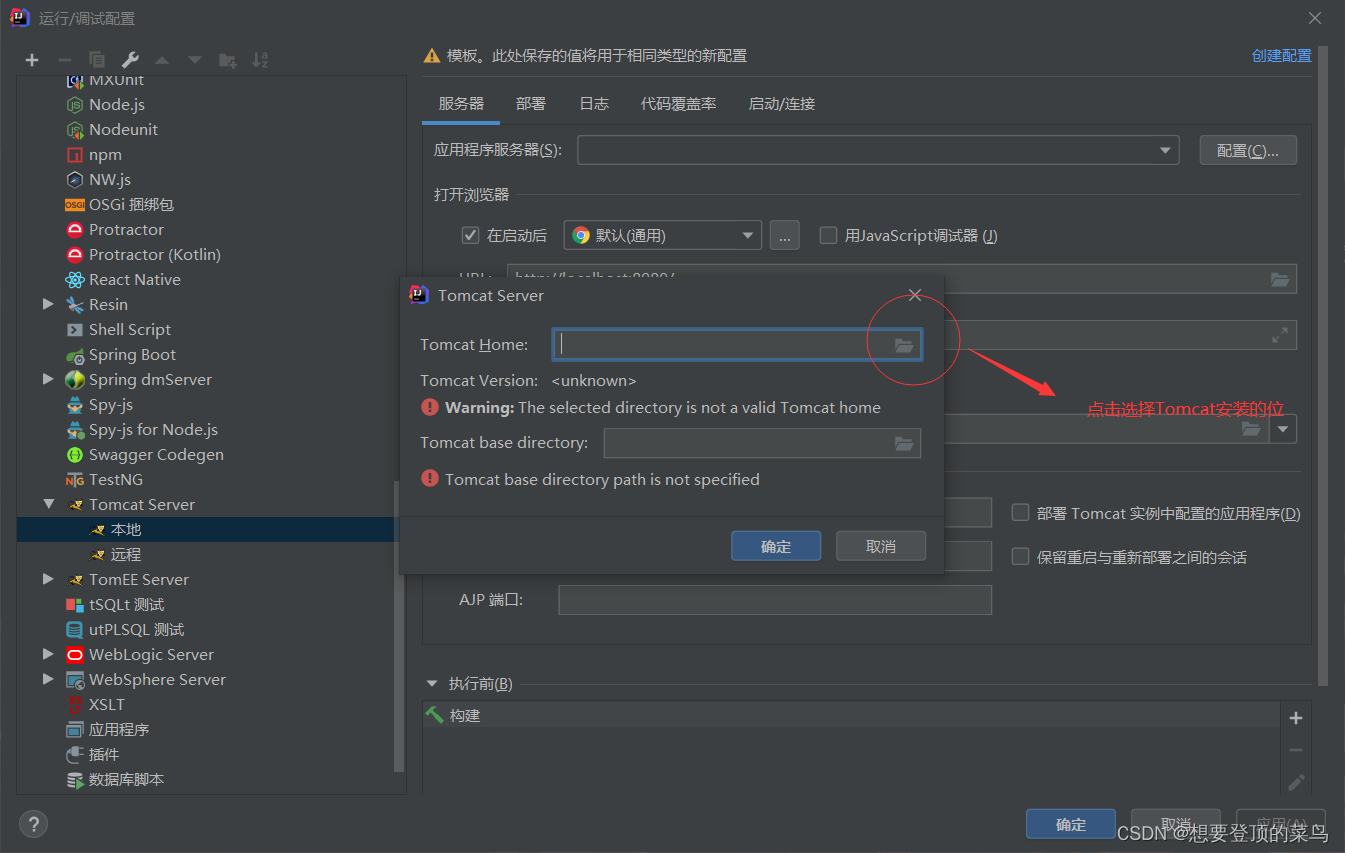Click the plus icon in before-launch section

pyautogui.click(x=1296, y=718)
